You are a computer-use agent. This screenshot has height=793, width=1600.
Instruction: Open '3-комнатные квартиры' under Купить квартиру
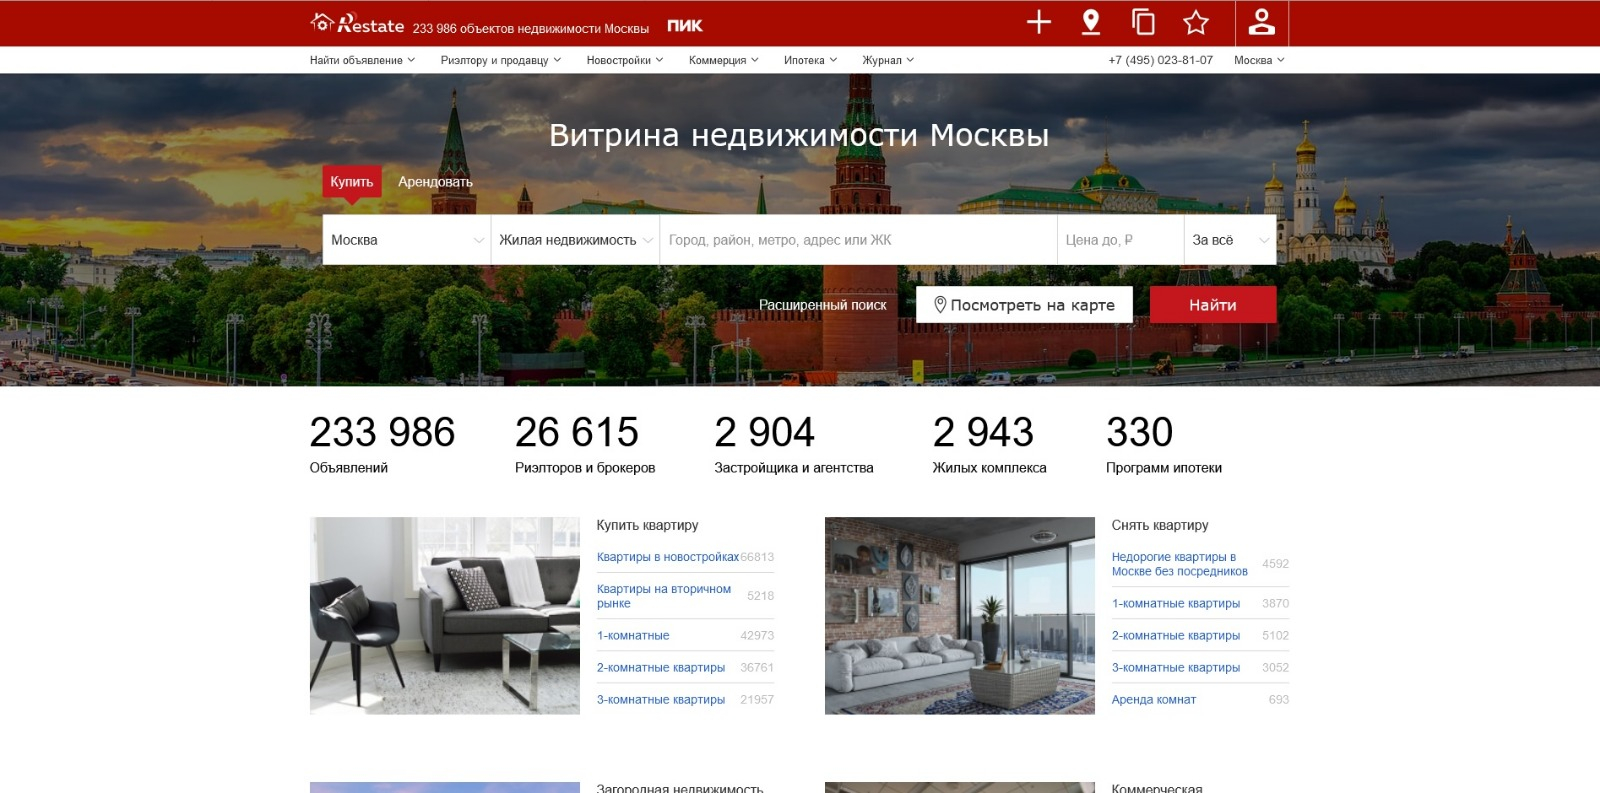pos(661,699)
